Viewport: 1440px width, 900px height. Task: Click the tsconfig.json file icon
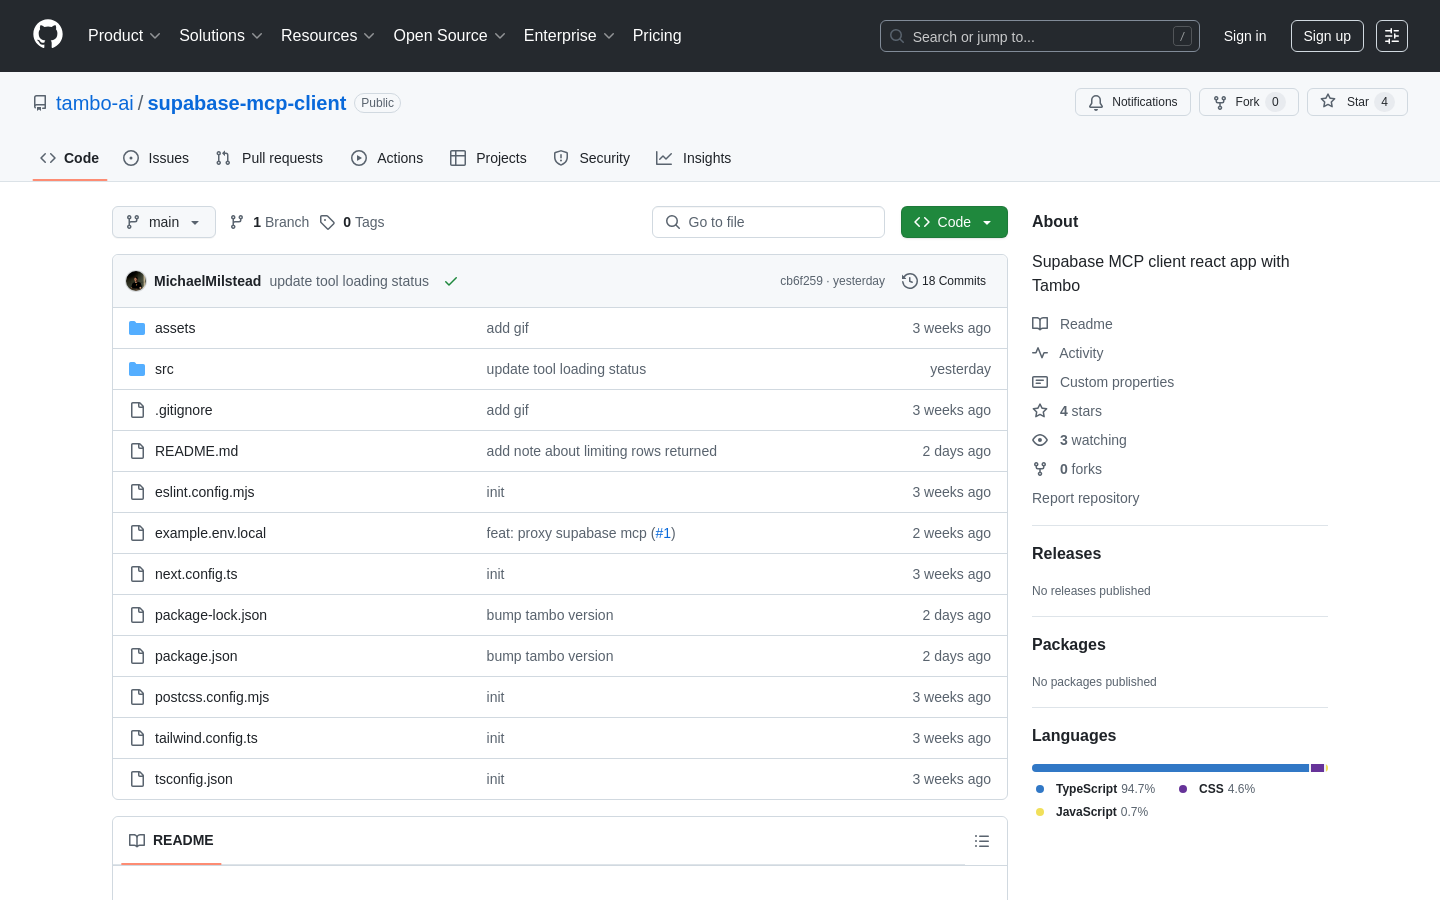(137, 779)
